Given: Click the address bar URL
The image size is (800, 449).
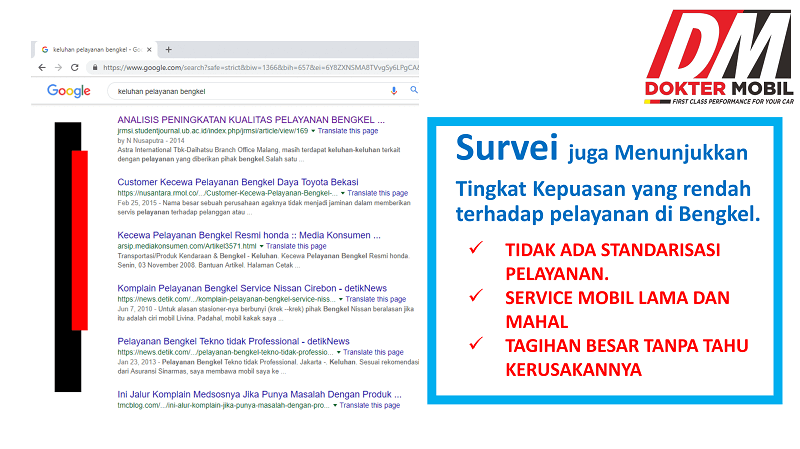Looking at the screenshot, I should point(260,67).
